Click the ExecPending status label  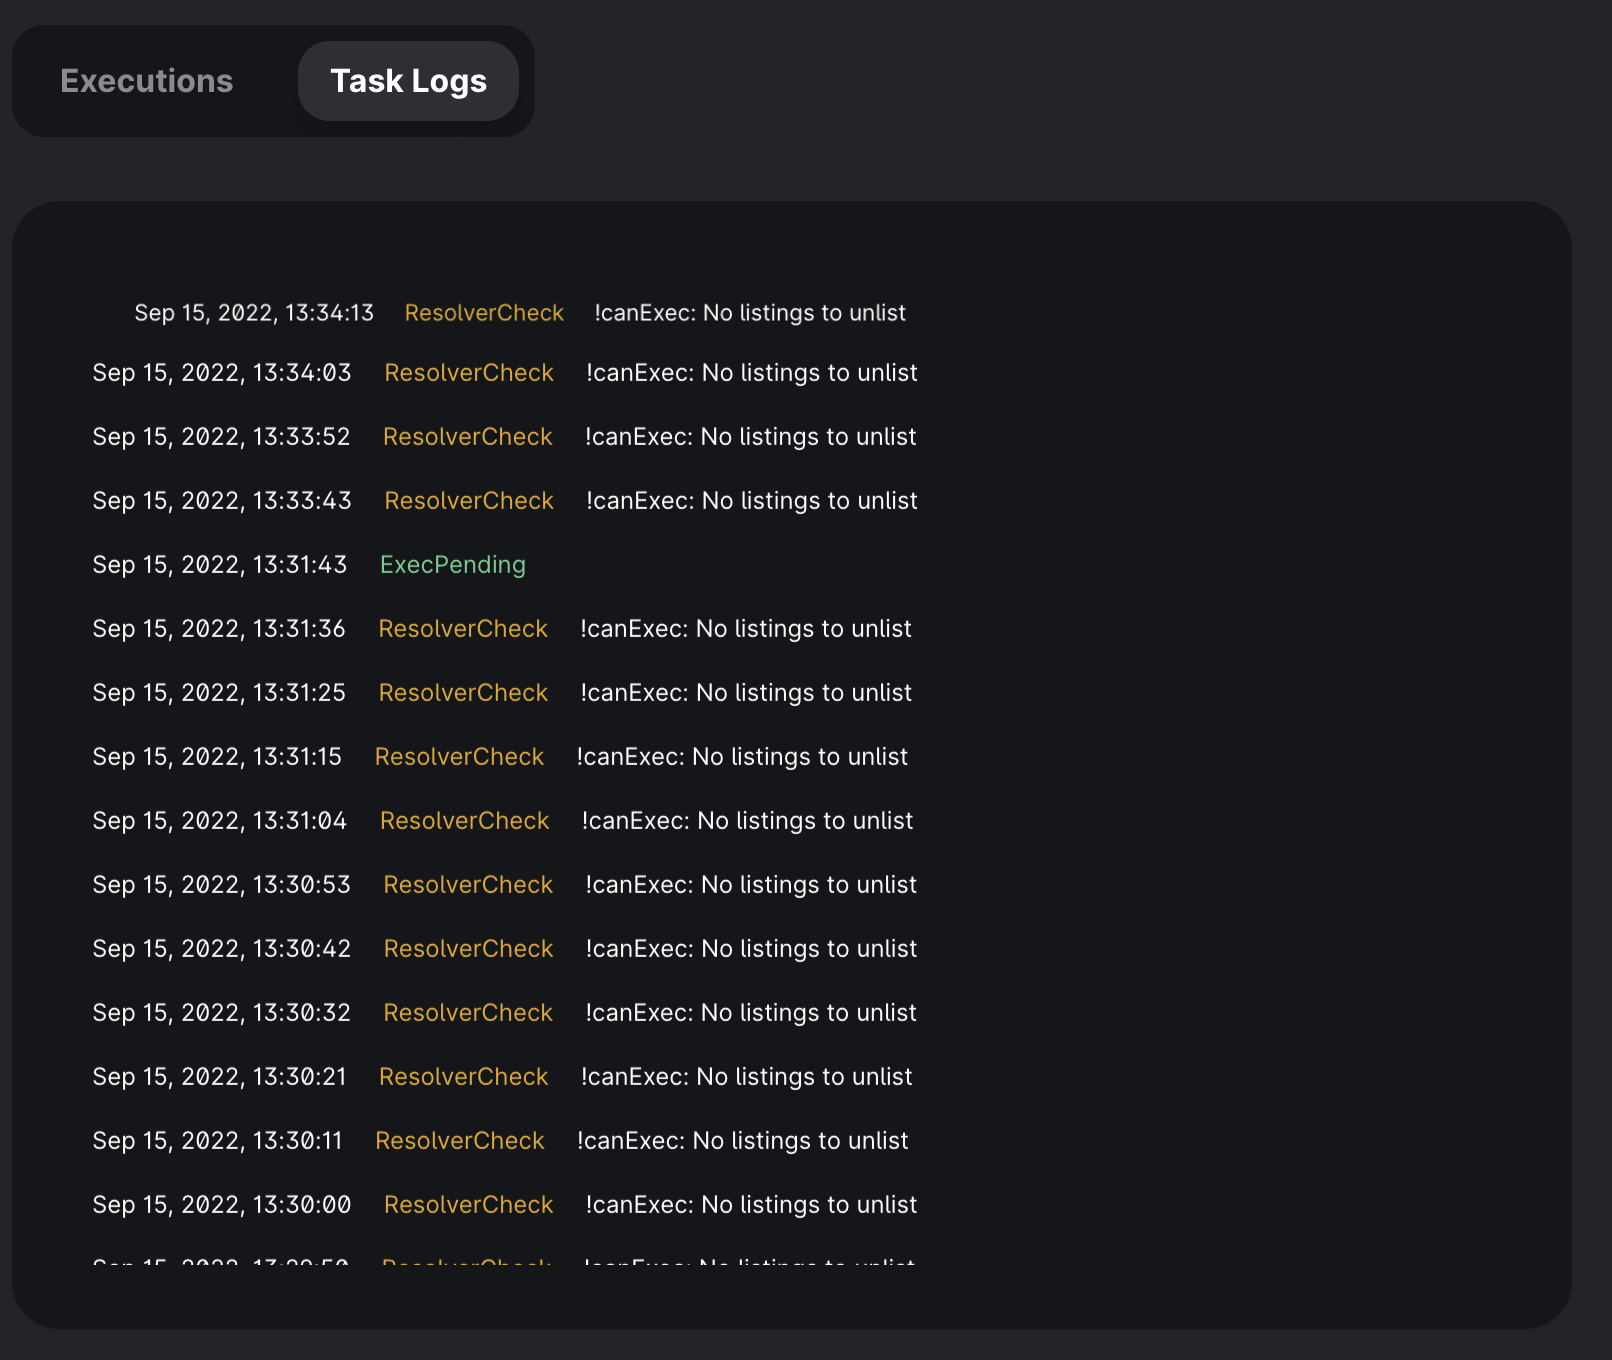452,565
